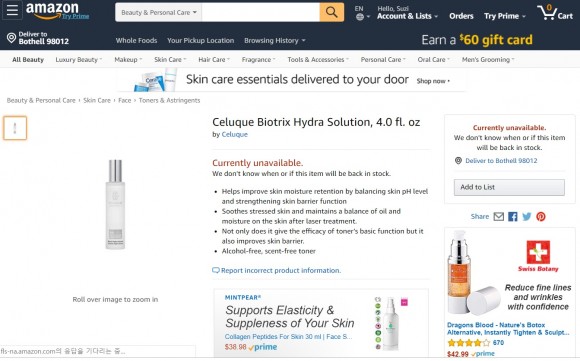Screen dimensions: 580x361
Task: Share product on Pinterest
Action: point(541,216)
